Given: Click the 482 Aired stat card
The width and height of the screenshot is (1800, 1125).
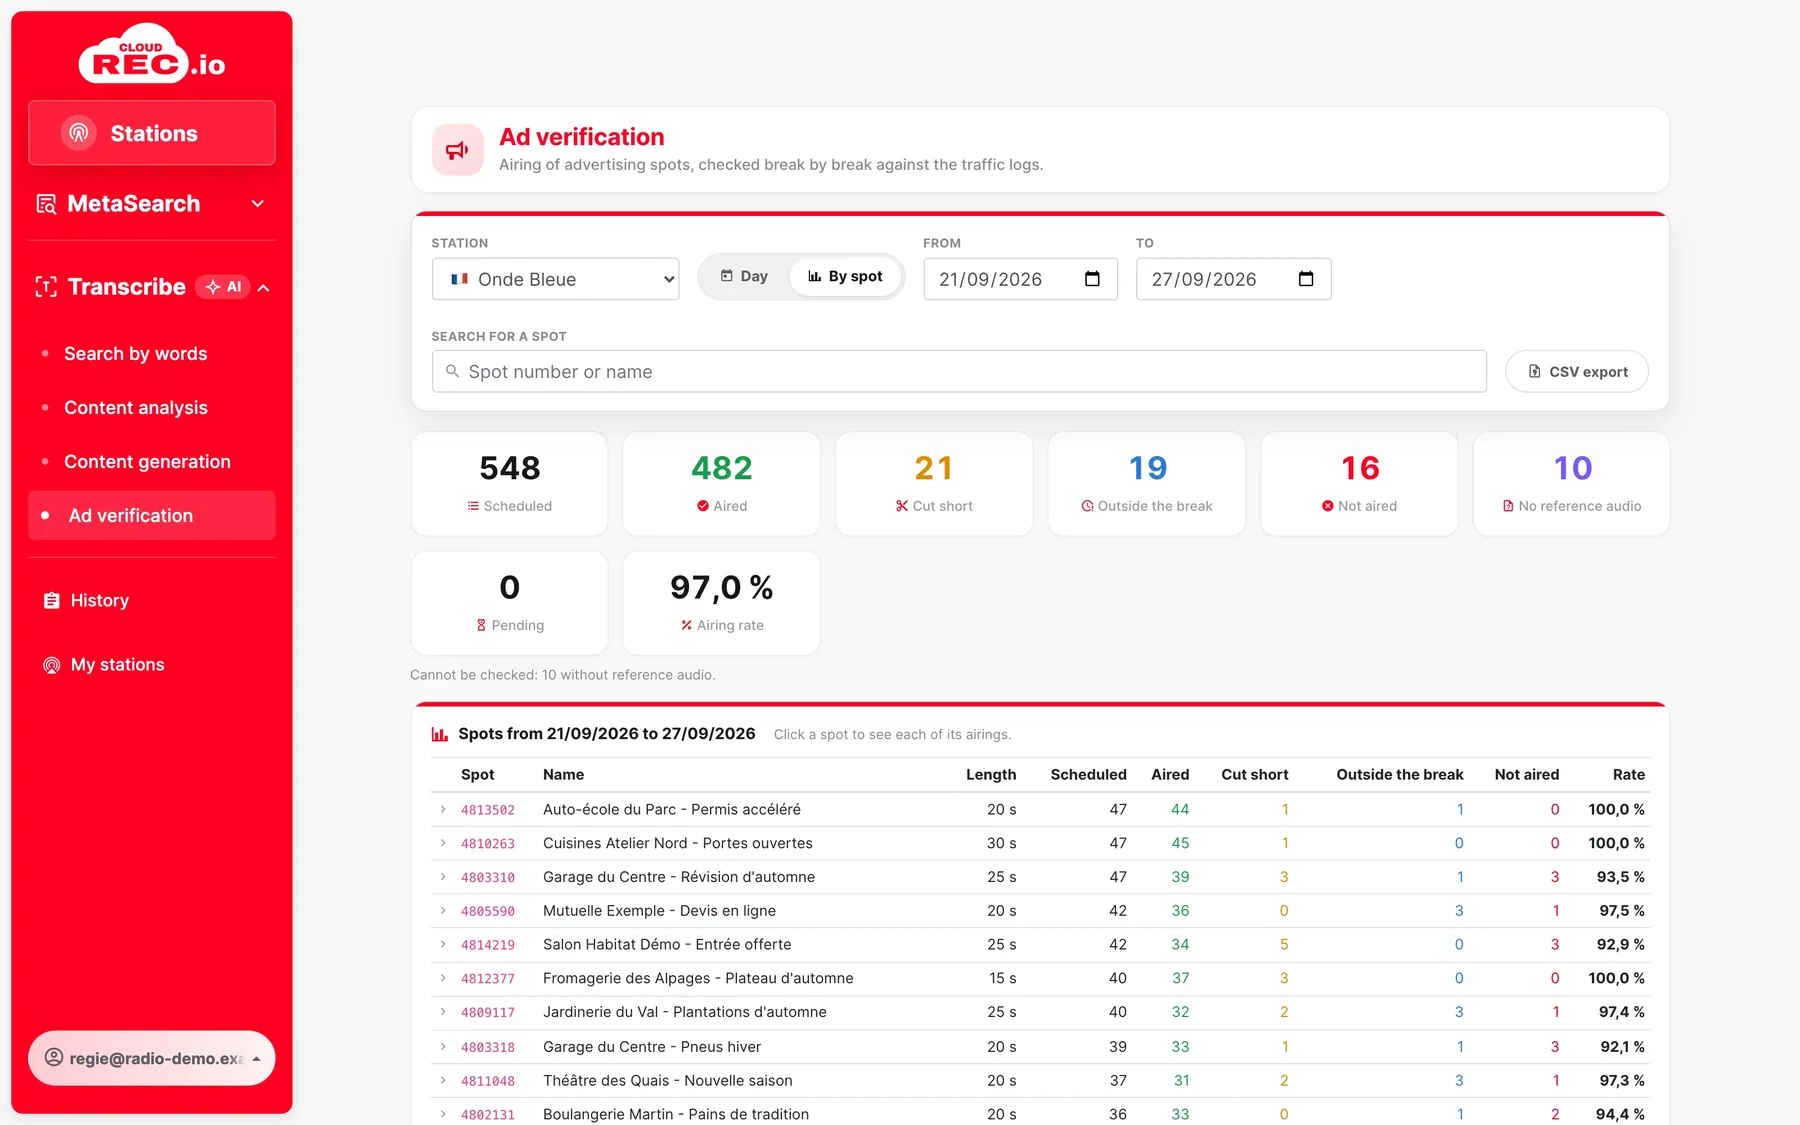Looking at the screenshot, I should (x=722, y=484).
